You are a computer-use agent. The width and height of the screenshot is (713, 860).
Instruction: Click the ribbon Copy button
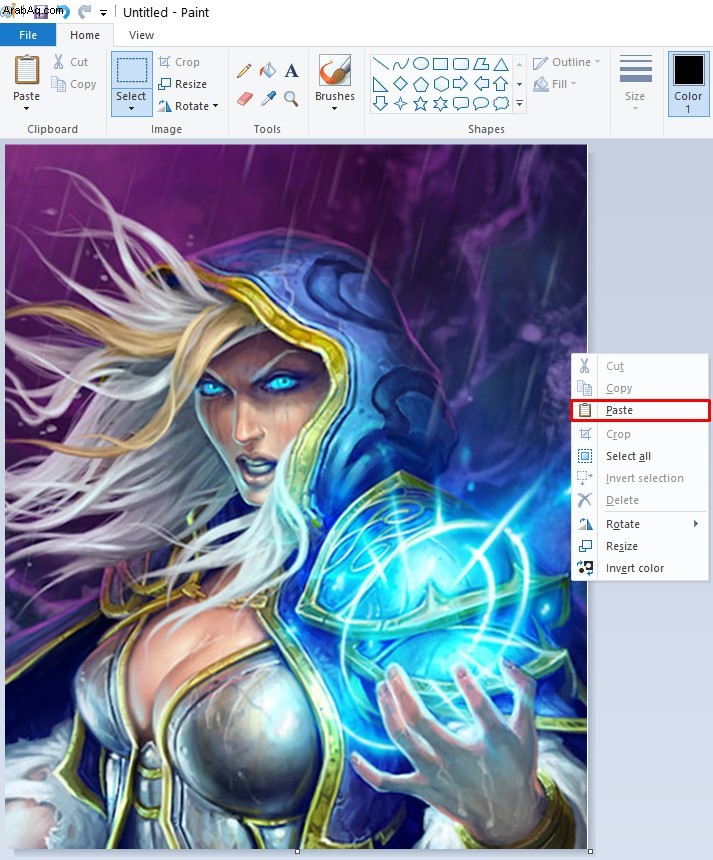tap(74, 84)
